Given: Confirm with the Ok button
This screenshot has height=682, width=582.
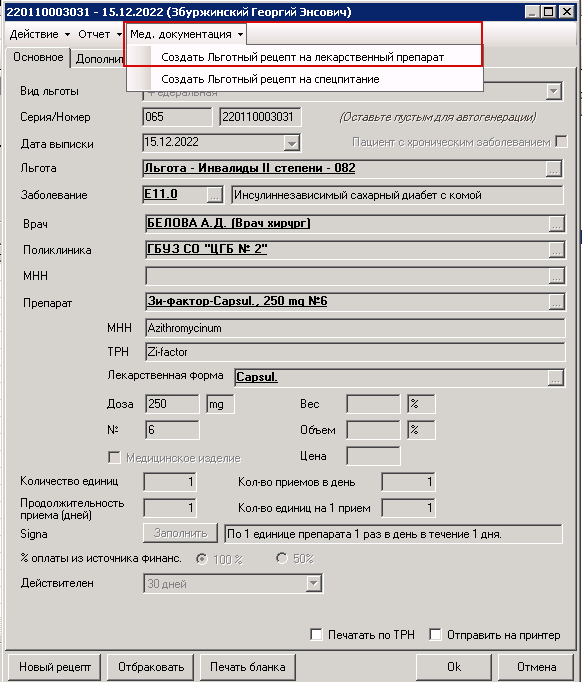Looking at the screenshot, I should (454, 667).
